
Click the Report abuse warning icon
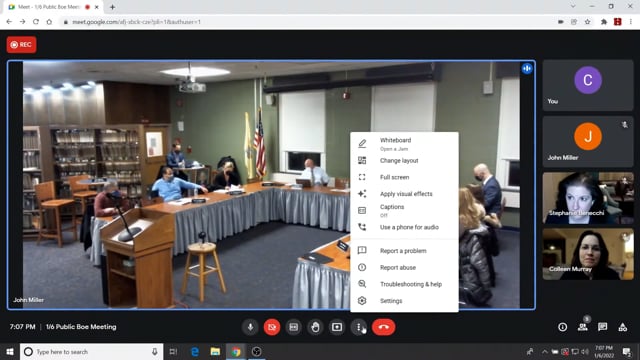pos(362,267)
